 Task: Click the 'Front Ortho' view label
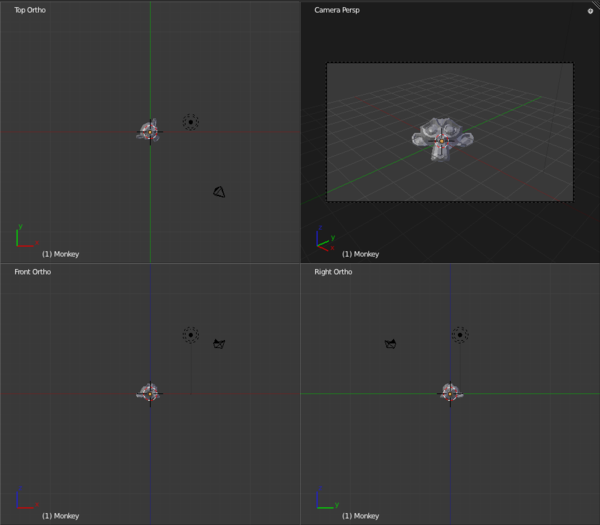pos(33,272)
